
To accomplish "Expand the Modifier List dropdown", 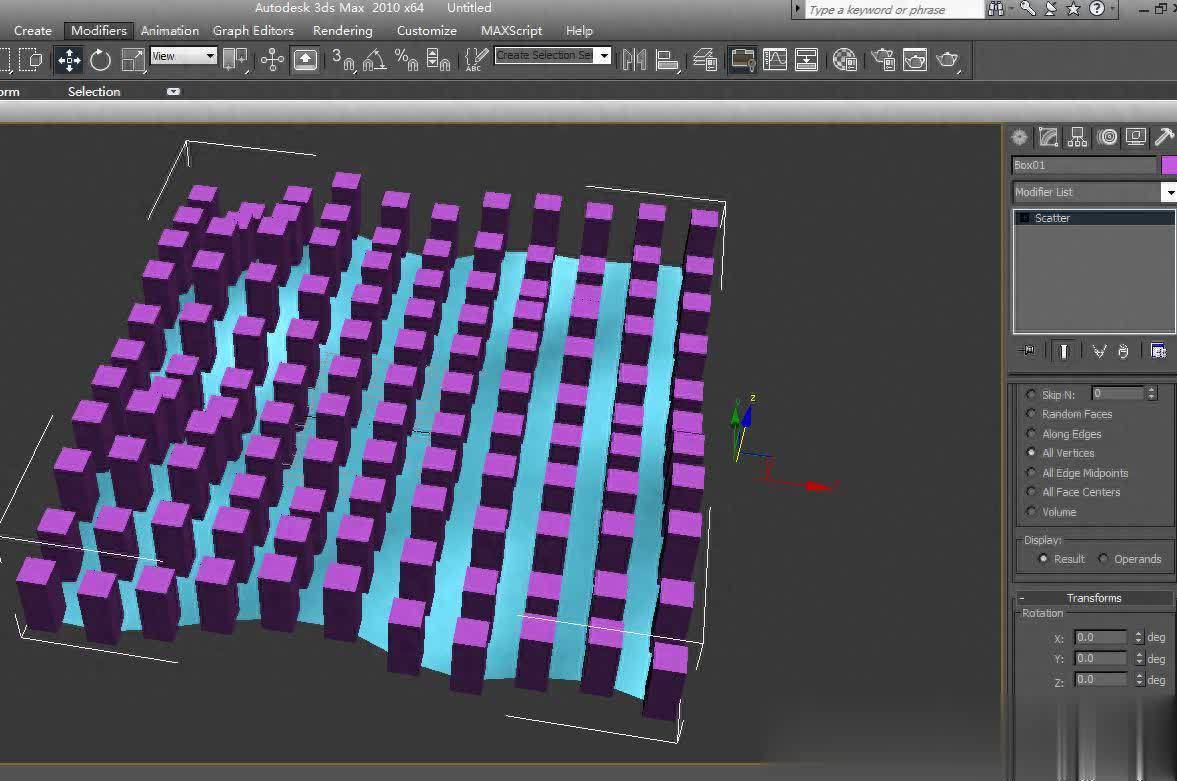I will pos(1168,192).
